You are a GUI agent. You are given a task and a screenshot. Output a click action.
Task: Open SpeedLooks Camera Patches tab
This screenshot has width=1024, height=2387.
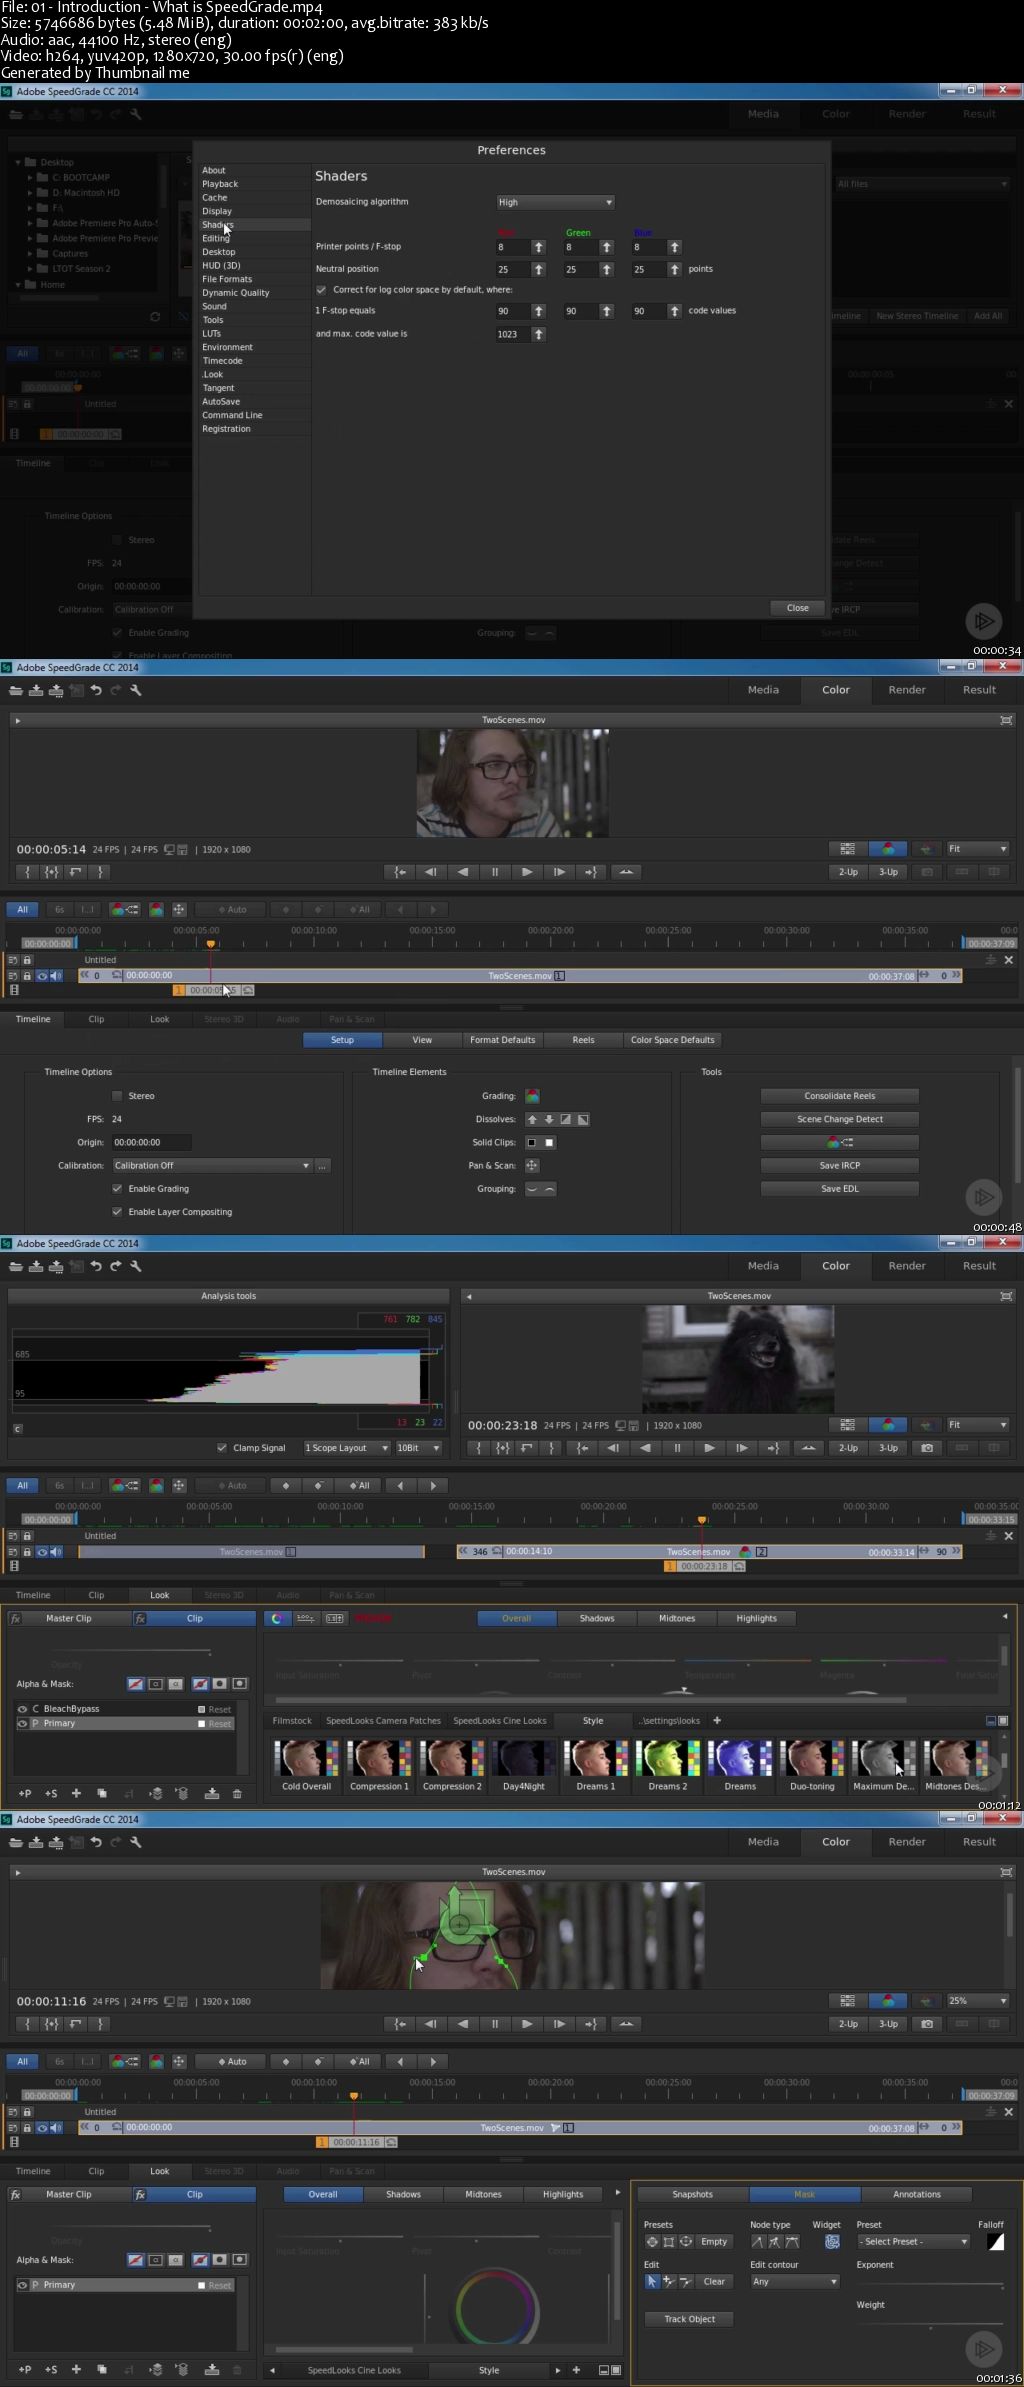click(x=383, y=1721)
